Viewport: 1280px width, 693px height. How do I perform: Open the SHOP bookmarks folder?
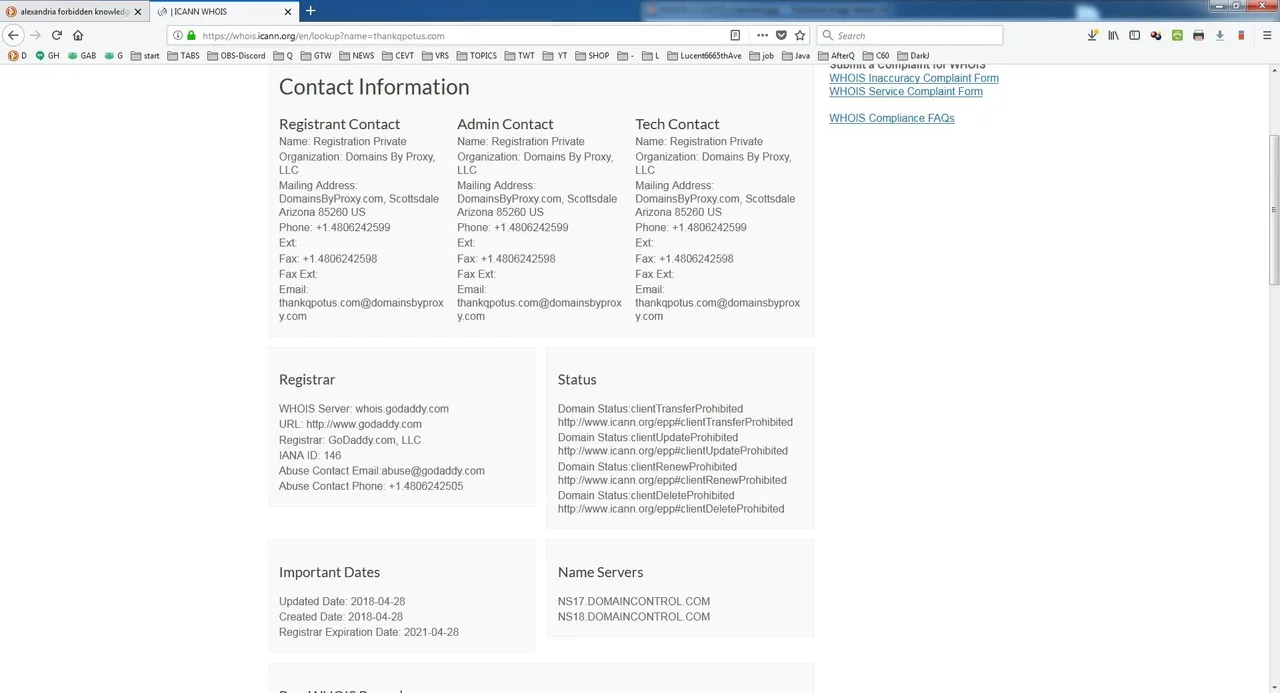(592, 56)
